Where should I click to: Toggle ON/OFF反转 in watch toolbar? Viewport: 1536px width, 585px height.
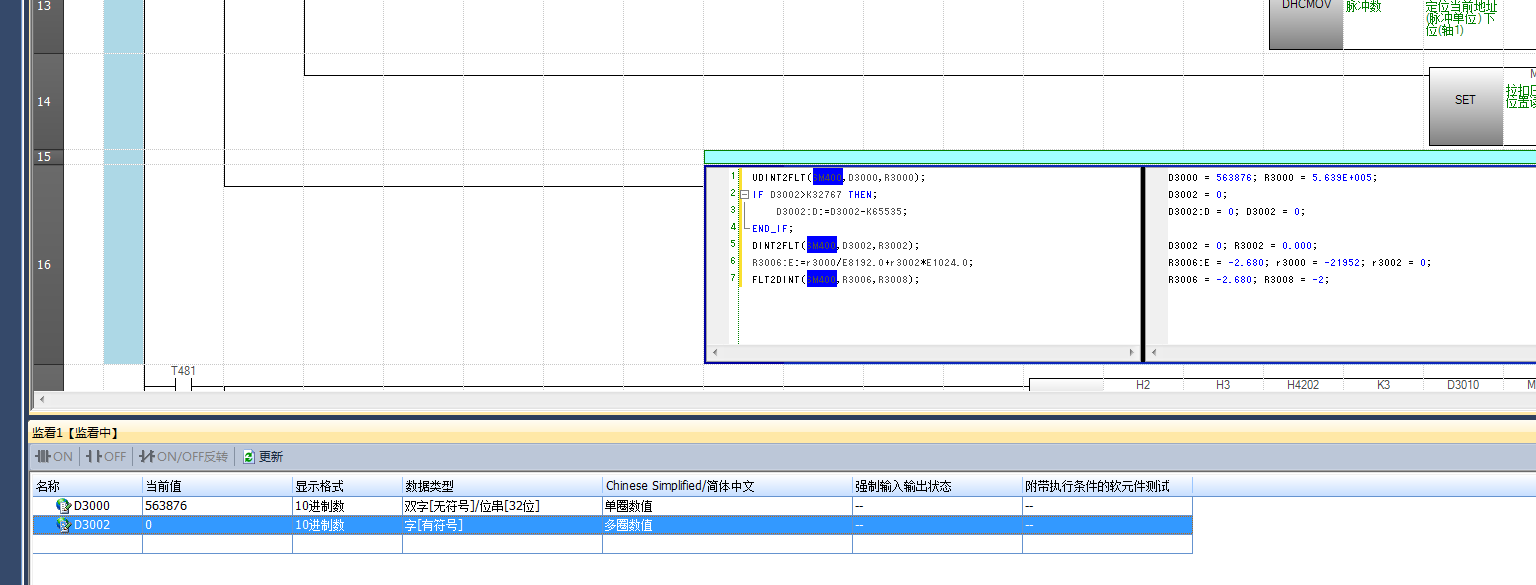pyautogui.click(x=183, y=457)
